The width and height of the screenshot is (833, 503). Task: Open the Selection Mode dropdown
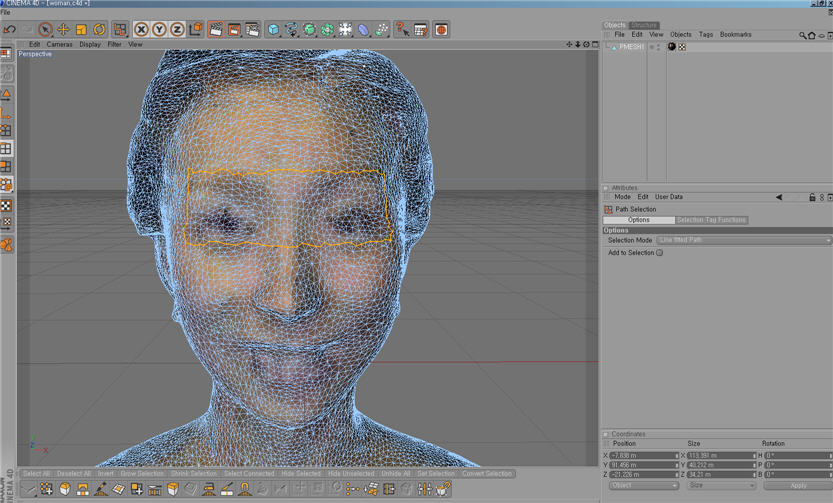[x=744, y=240]
